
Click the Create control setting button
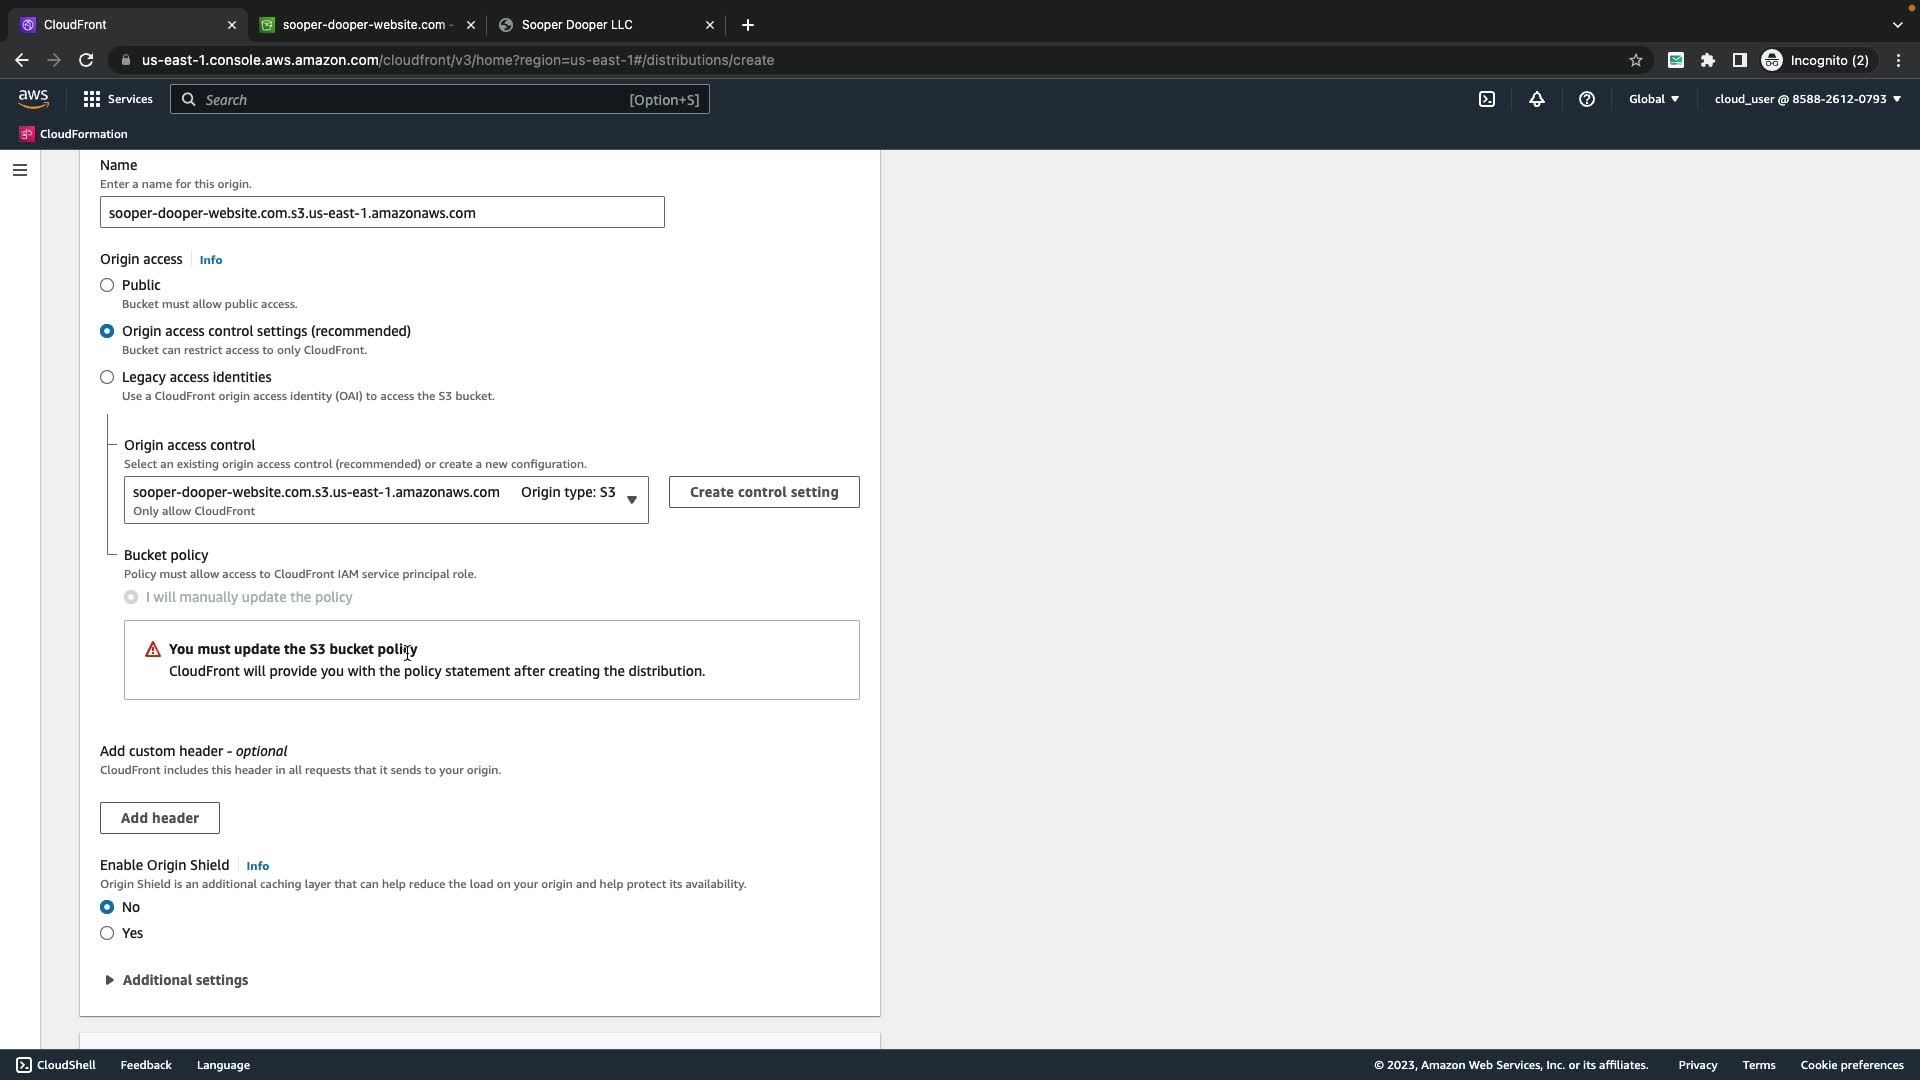click(763, 492)
